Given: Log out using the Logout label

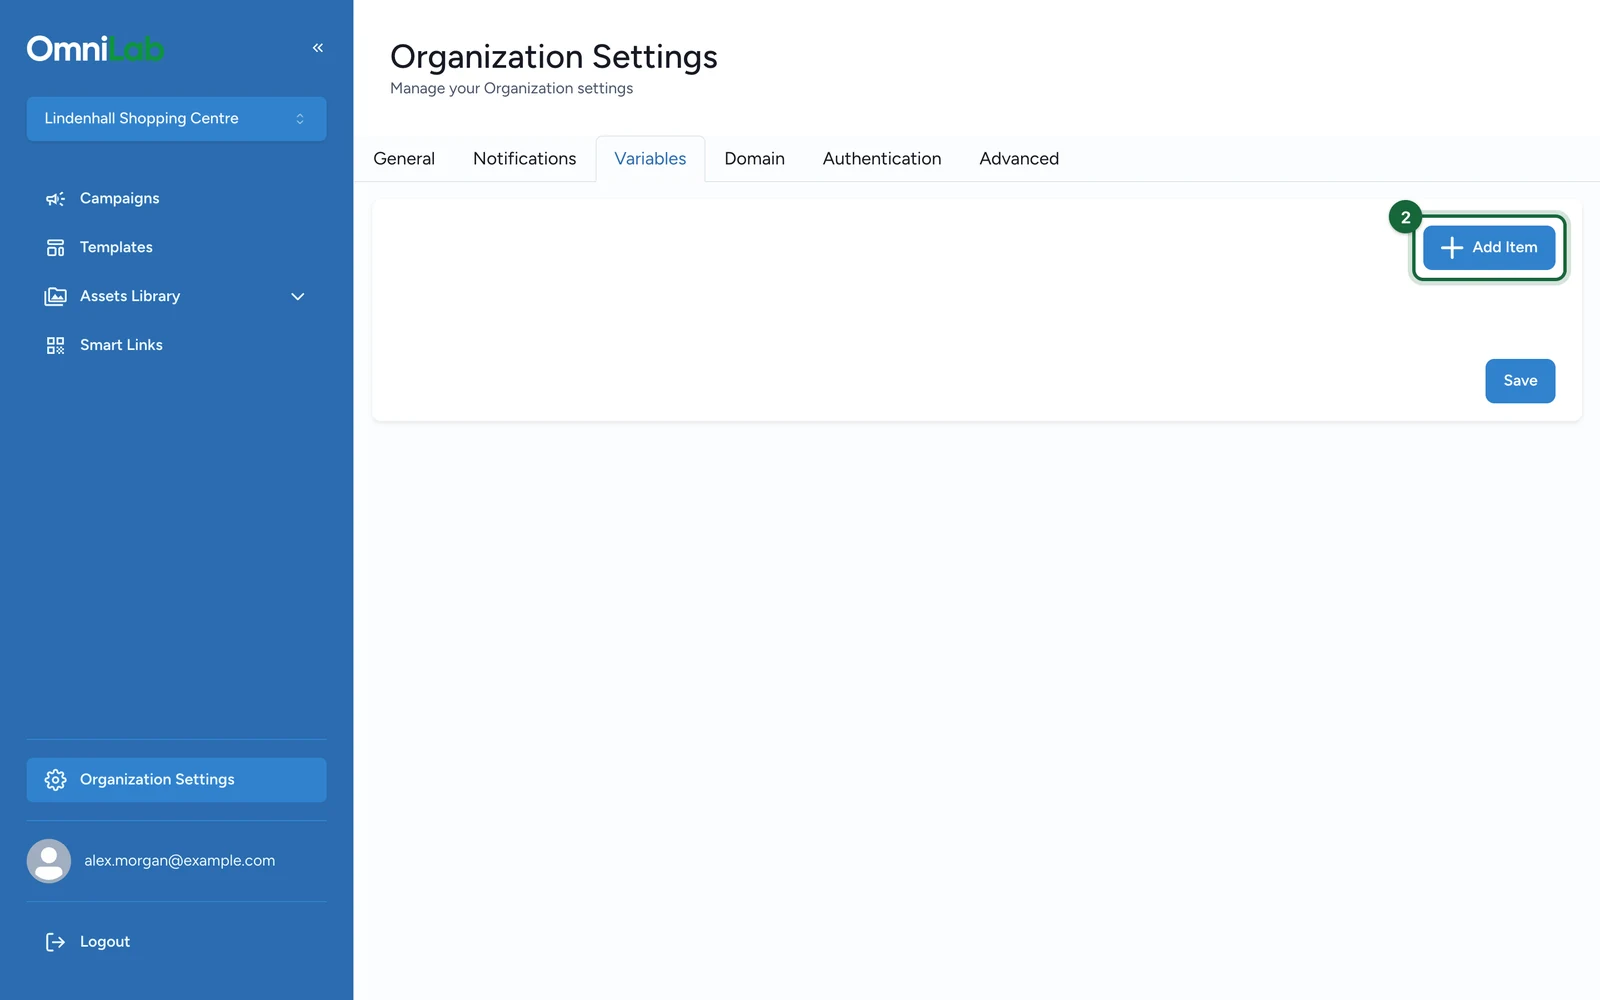Looking at the screenshot, I should point(105,942).
